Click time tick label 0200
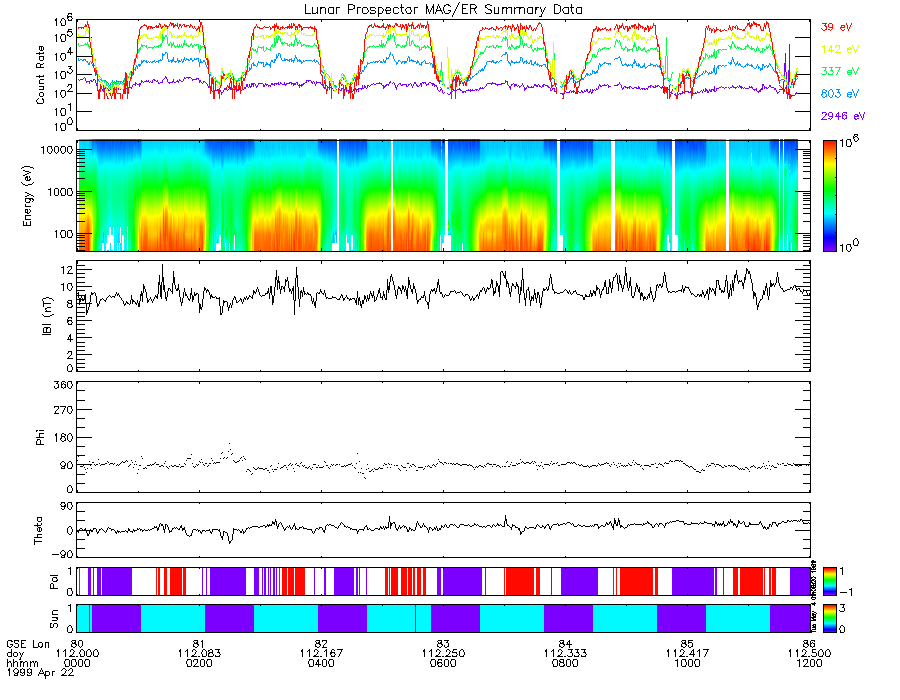This screenshot has height=700, width=900. coord(199,663)
